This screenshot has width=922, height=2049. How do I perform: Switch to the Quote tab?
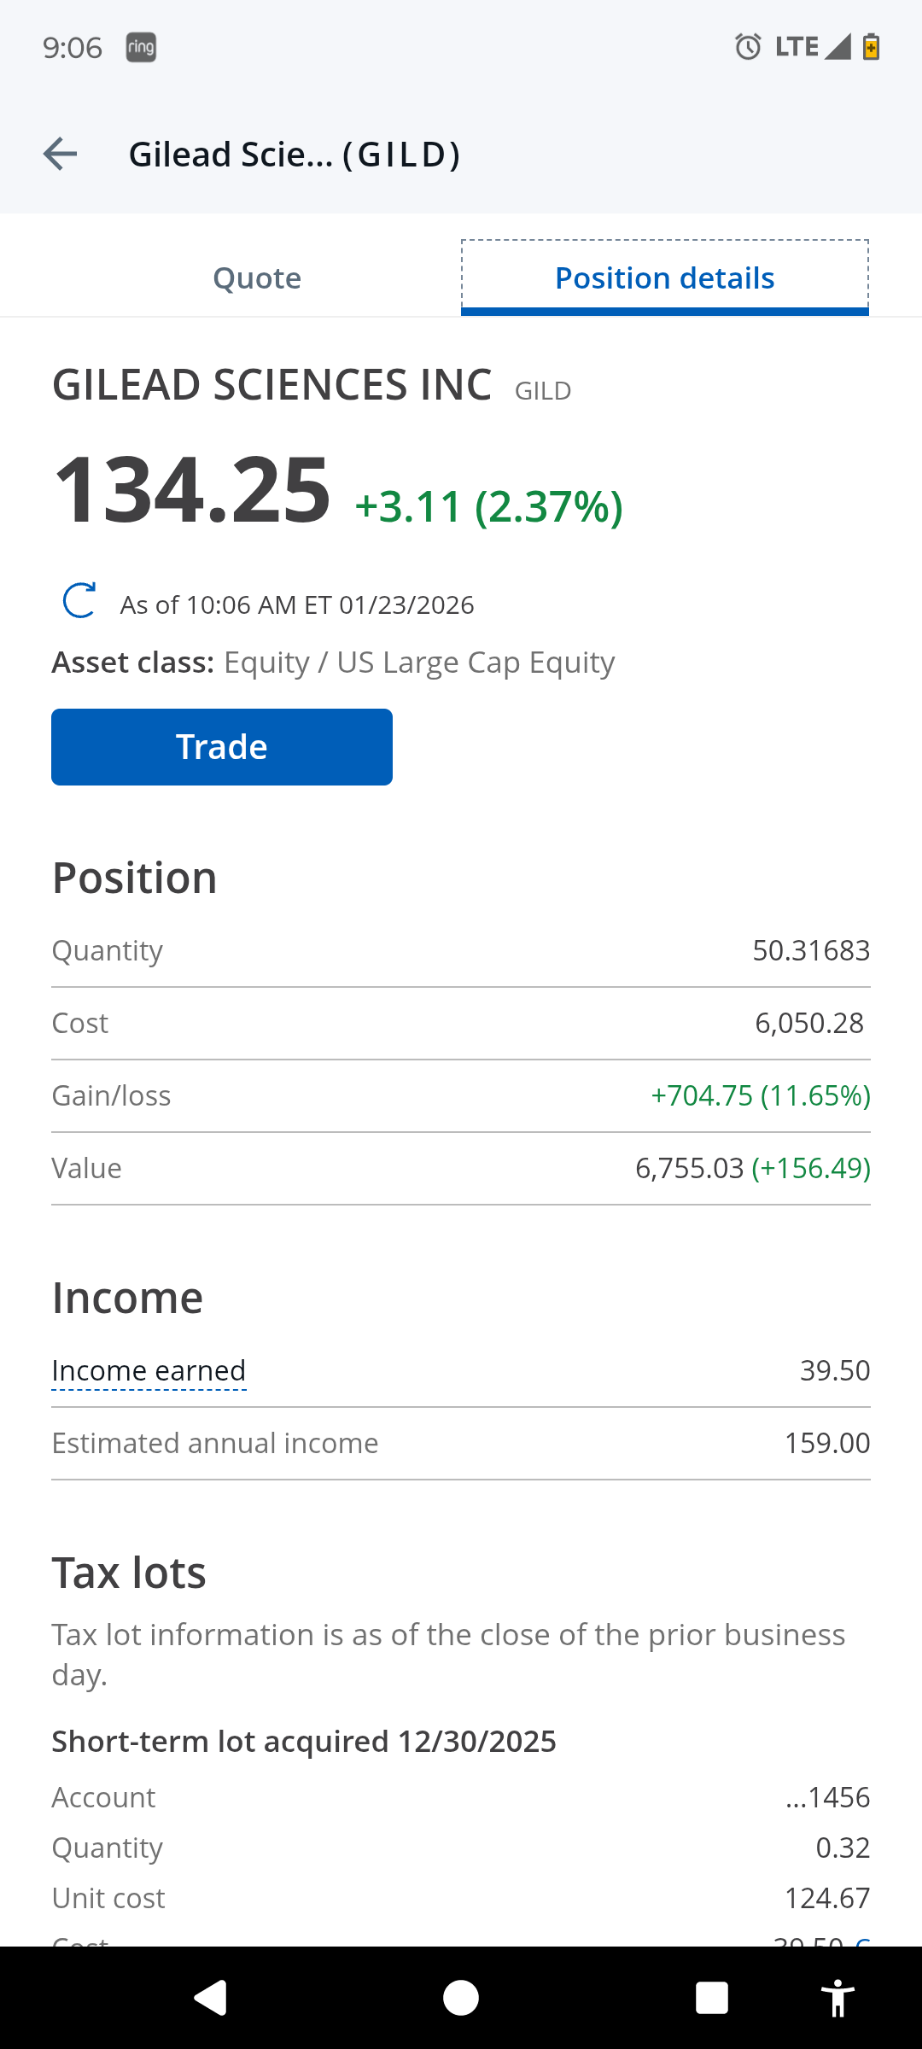[x=257, y=278]
